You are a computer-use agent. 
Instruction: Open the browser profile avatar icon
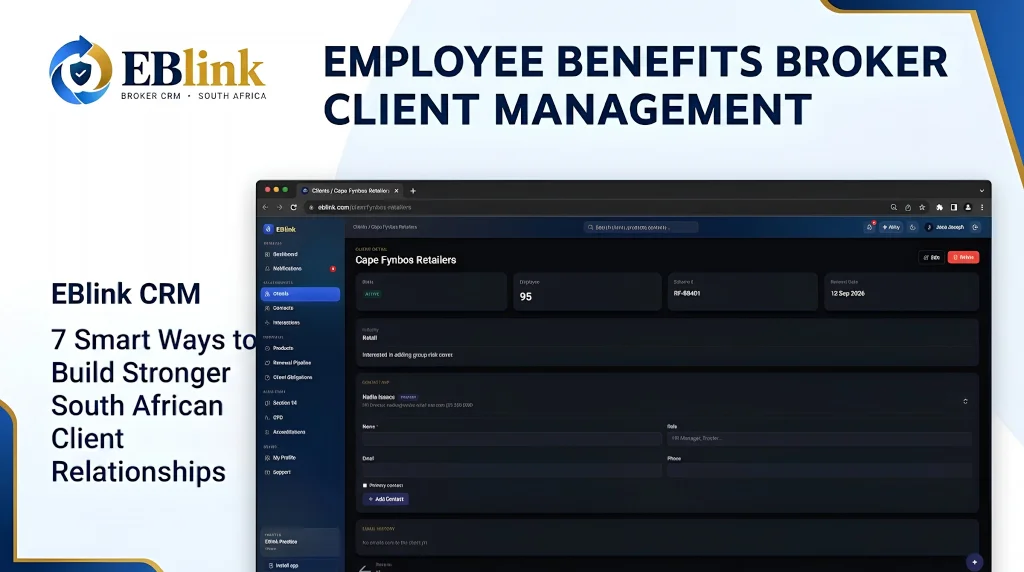(968, 207)
